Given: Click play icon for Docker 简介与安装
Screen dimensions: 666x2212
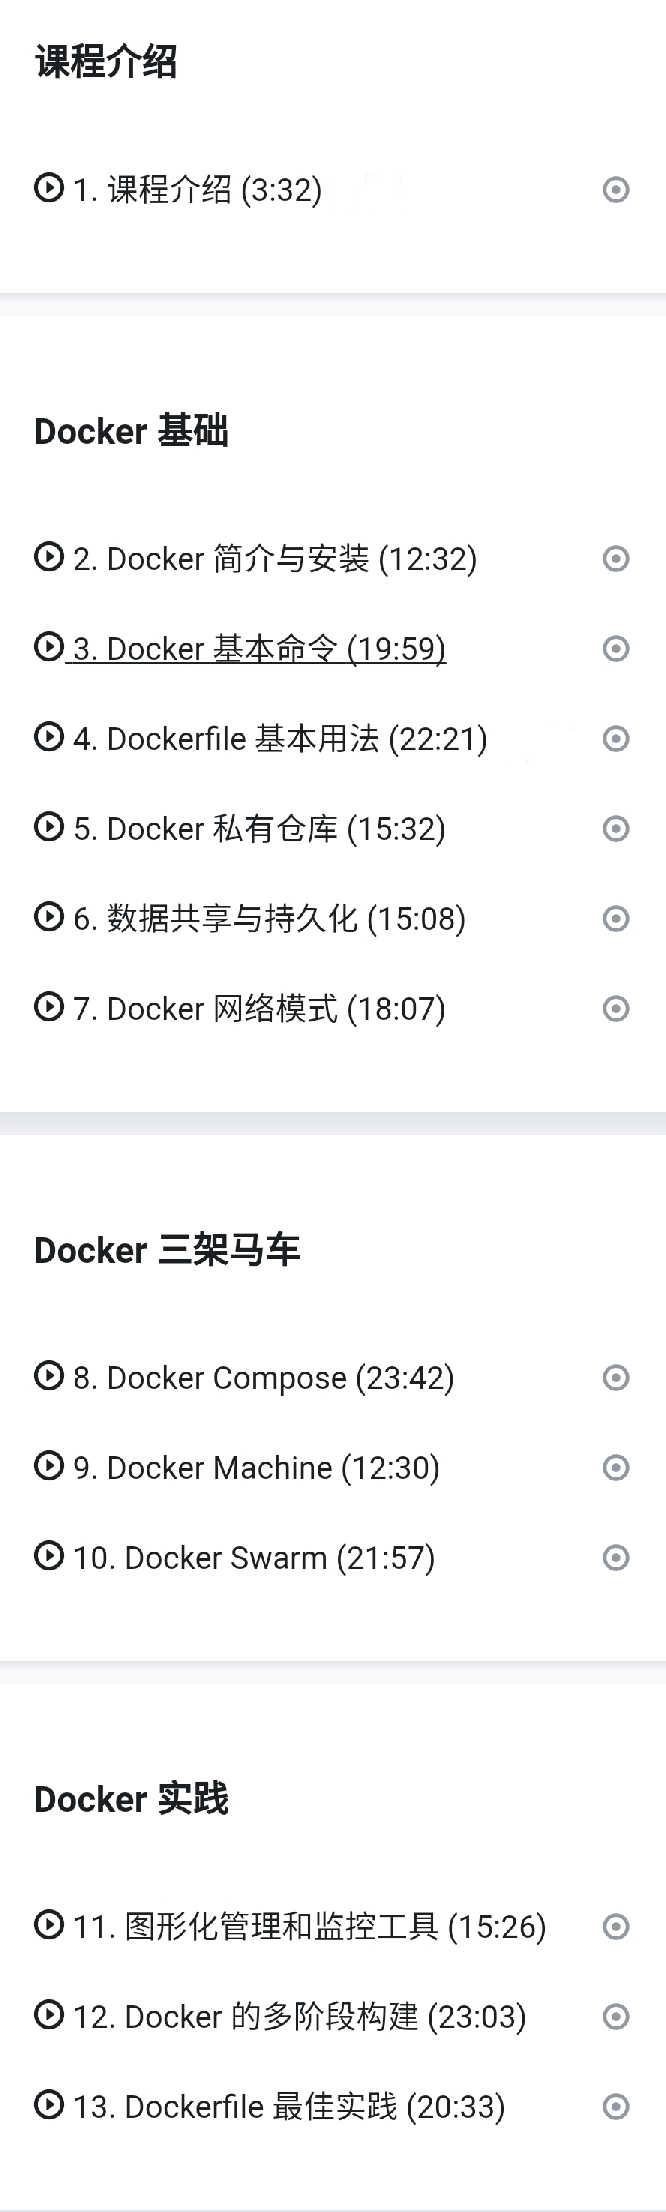Looking at the screenshot, I should (48, 557).
